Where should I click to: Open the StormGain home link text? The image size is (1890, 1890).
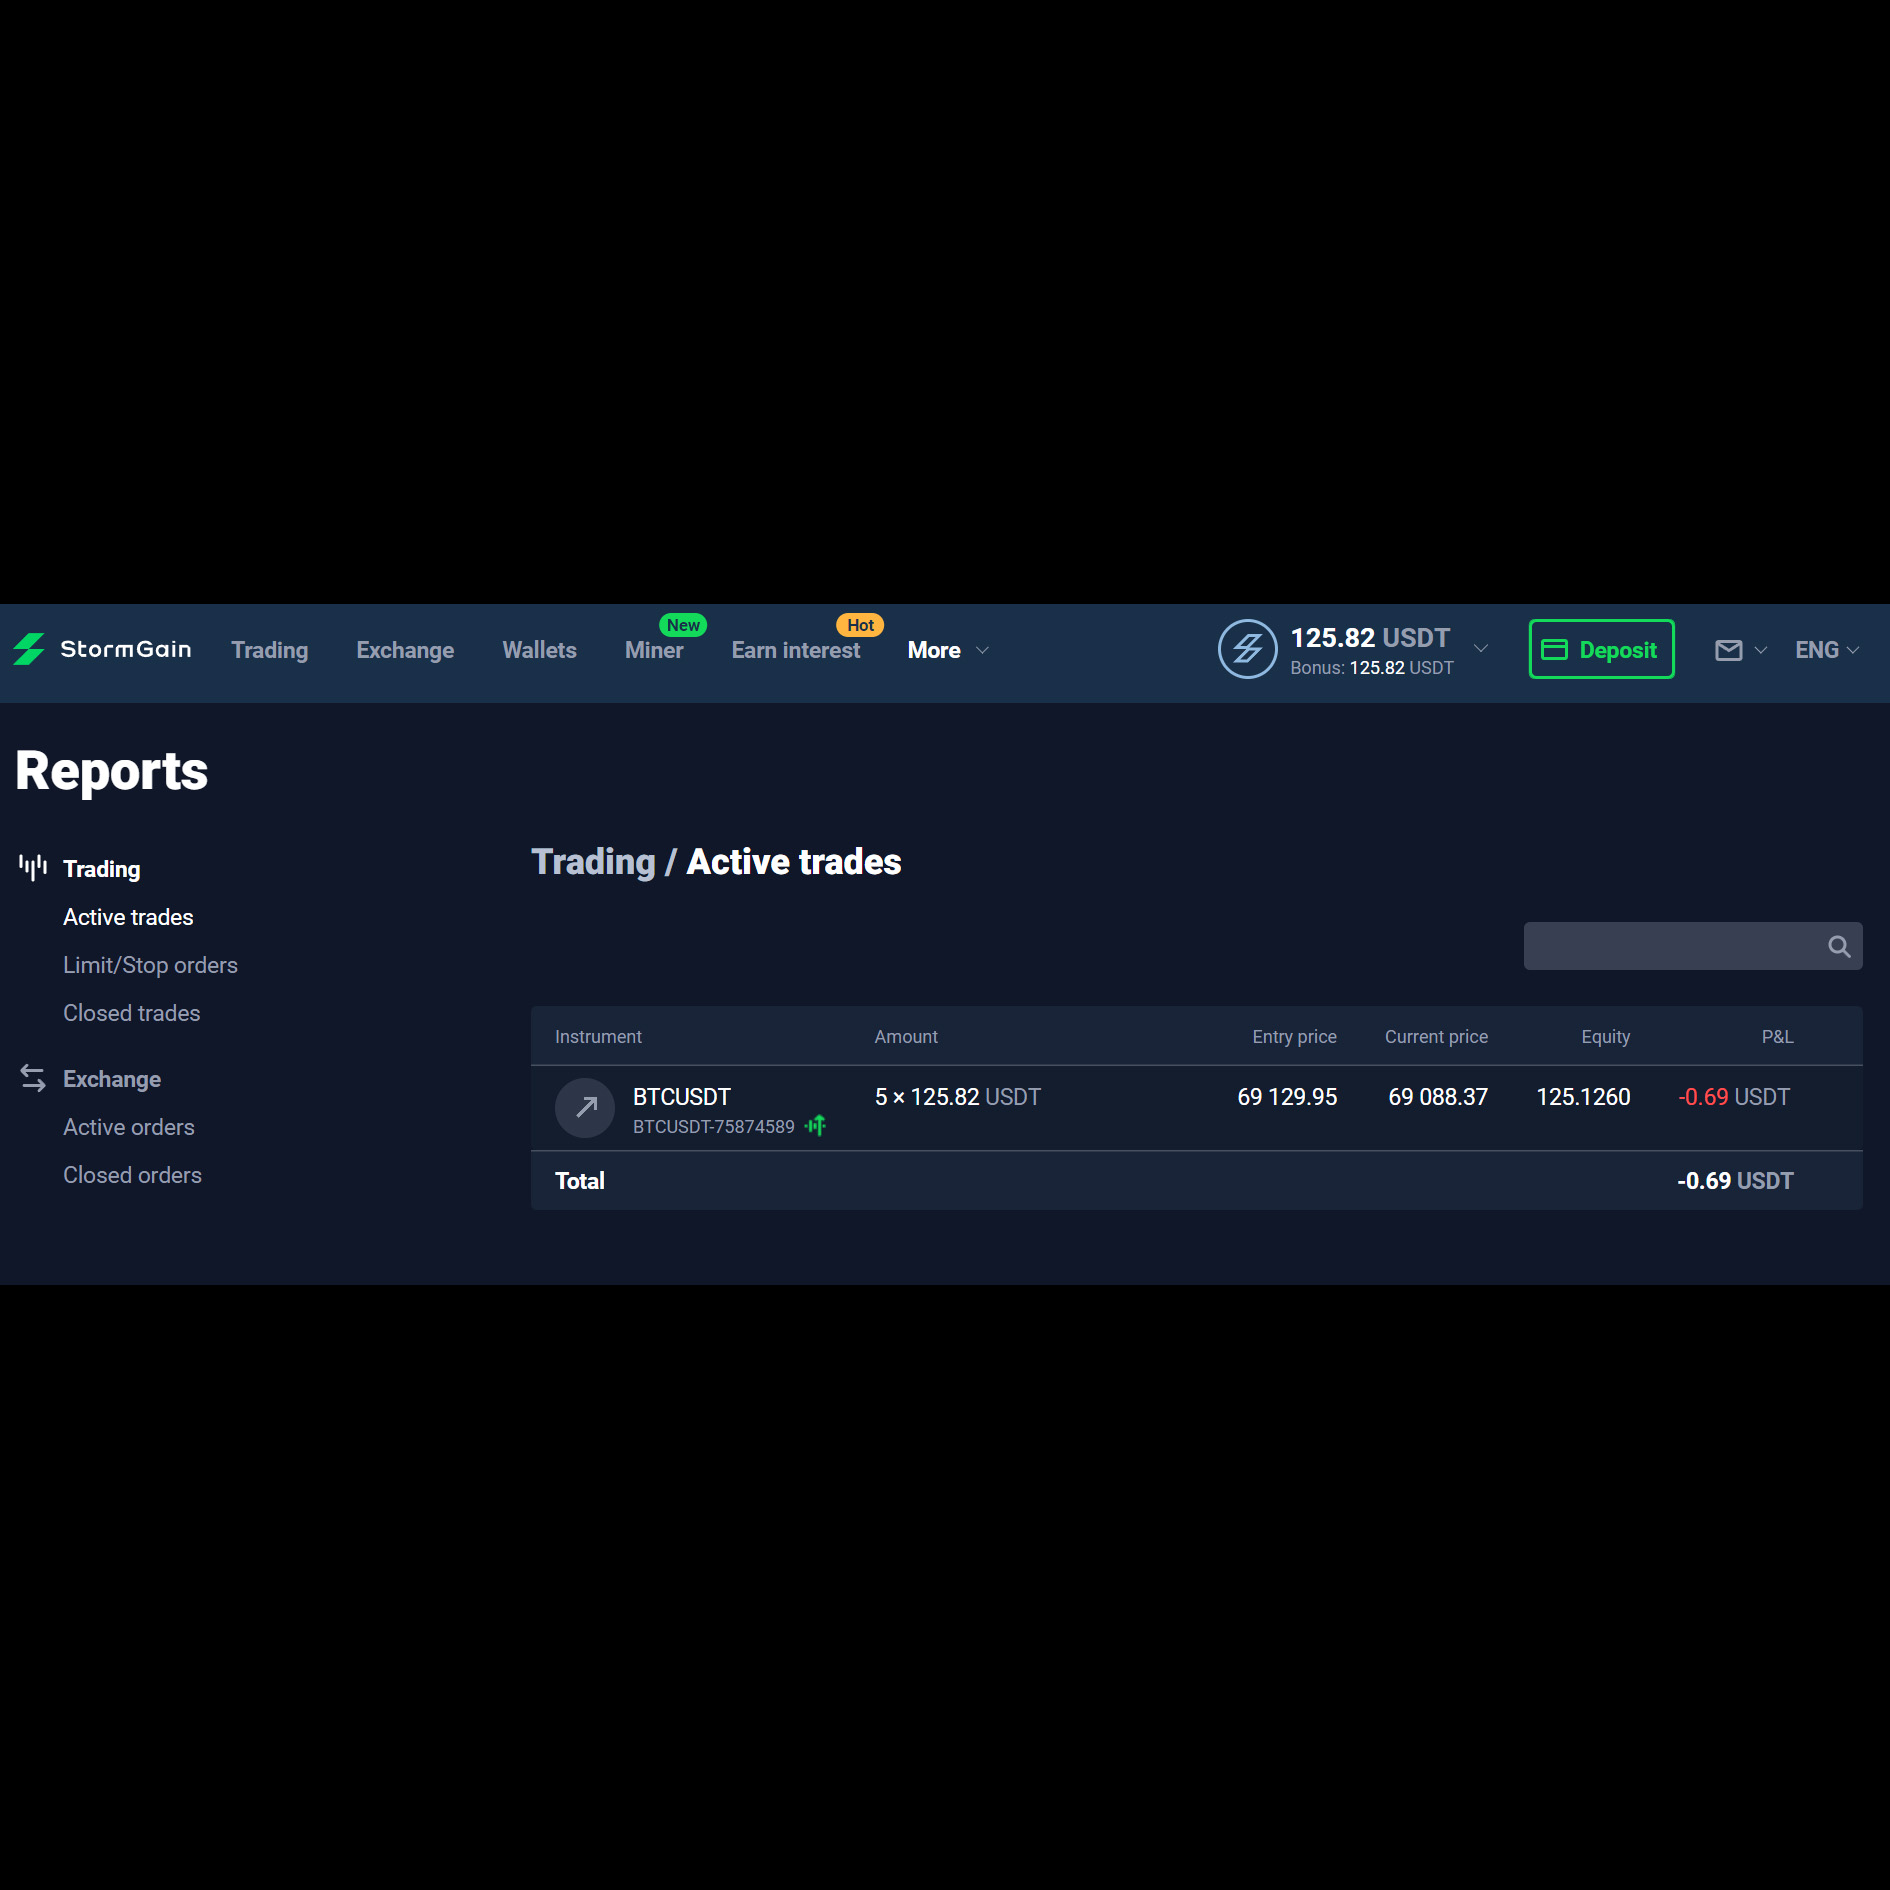coord(125,649)
